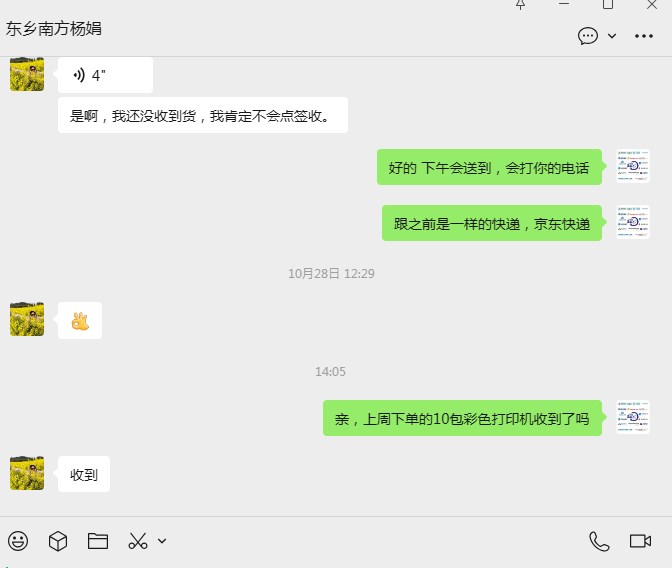Click the cube favorites icon

click(58, 541)
